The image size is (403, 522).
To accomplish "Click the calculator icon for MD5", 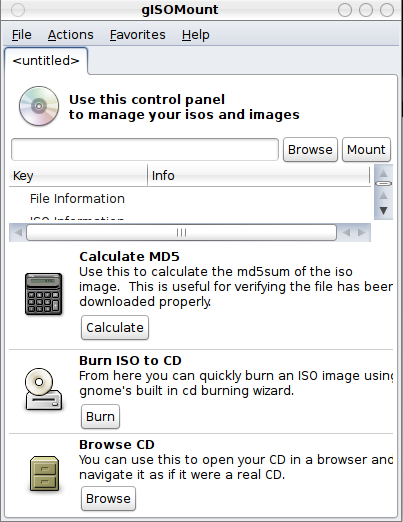I will coord(44,294).
